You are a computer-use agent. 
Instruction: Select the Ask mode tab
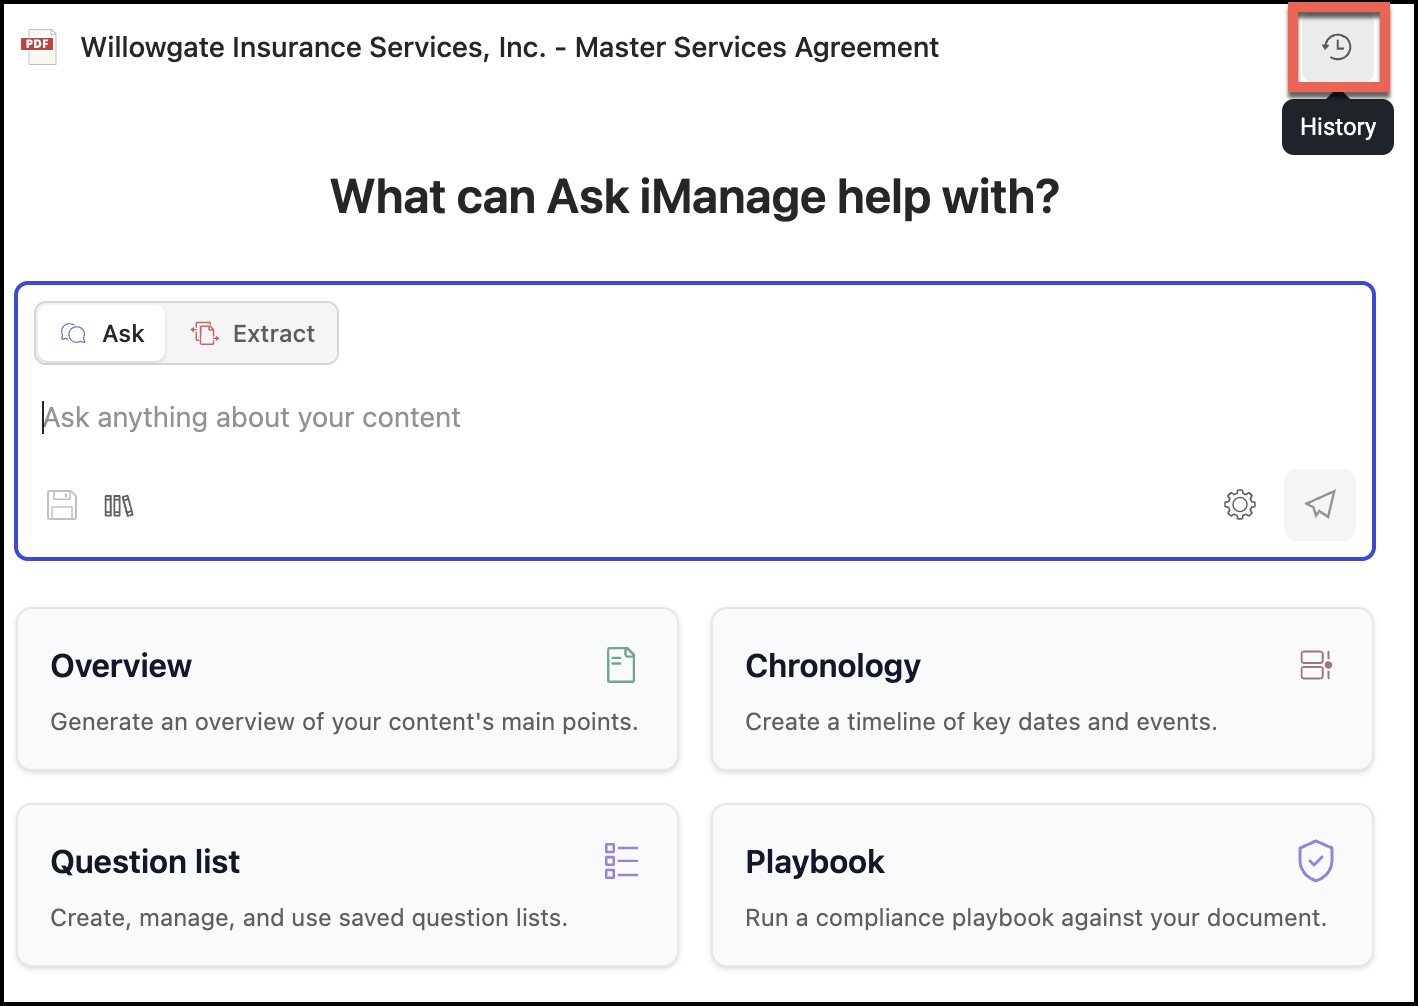[x=102, y=334]
